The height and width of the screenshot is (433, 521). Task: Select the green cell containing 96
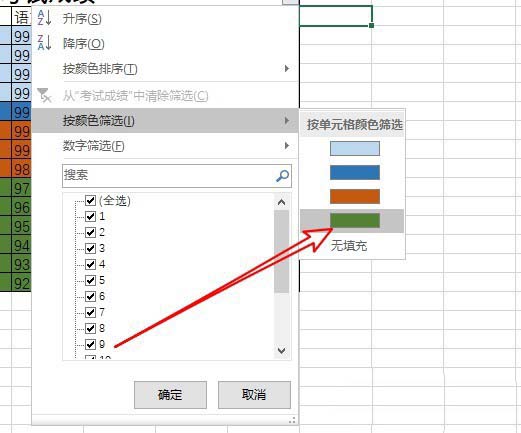pos(21,207)
